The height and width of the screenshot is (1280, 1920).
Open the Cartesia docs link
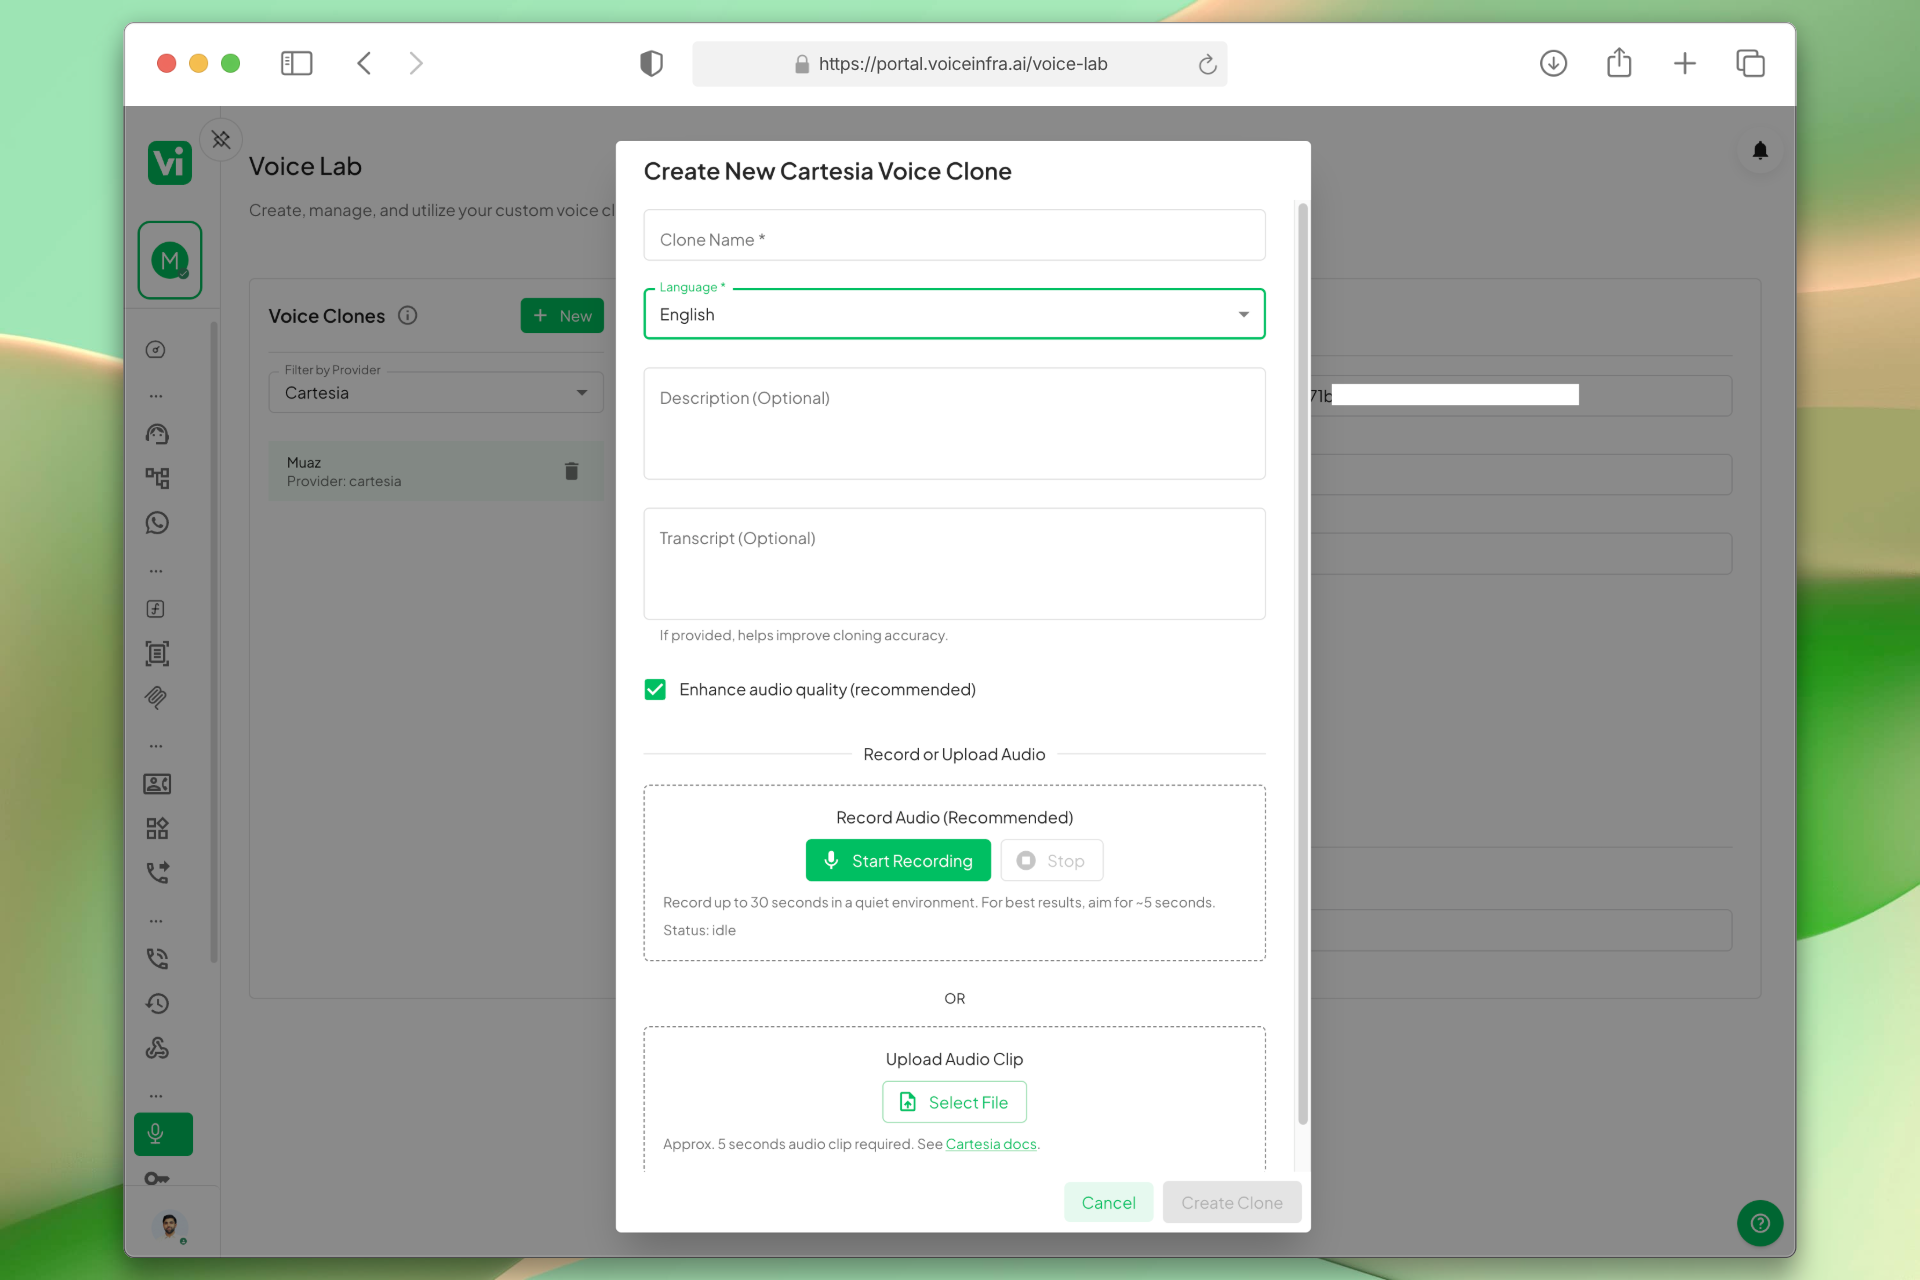pos(991,1144)
